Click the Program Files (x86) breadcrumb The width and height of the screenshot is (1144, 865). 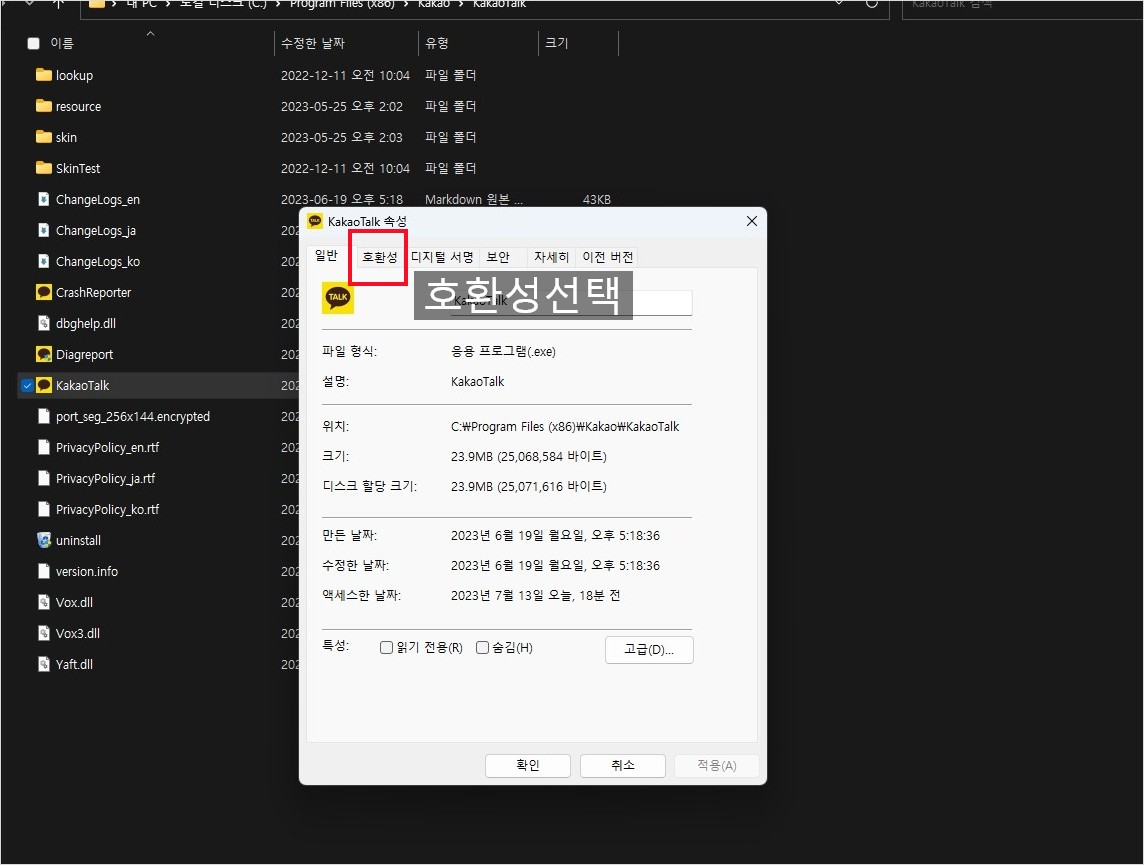pos(342,4)
